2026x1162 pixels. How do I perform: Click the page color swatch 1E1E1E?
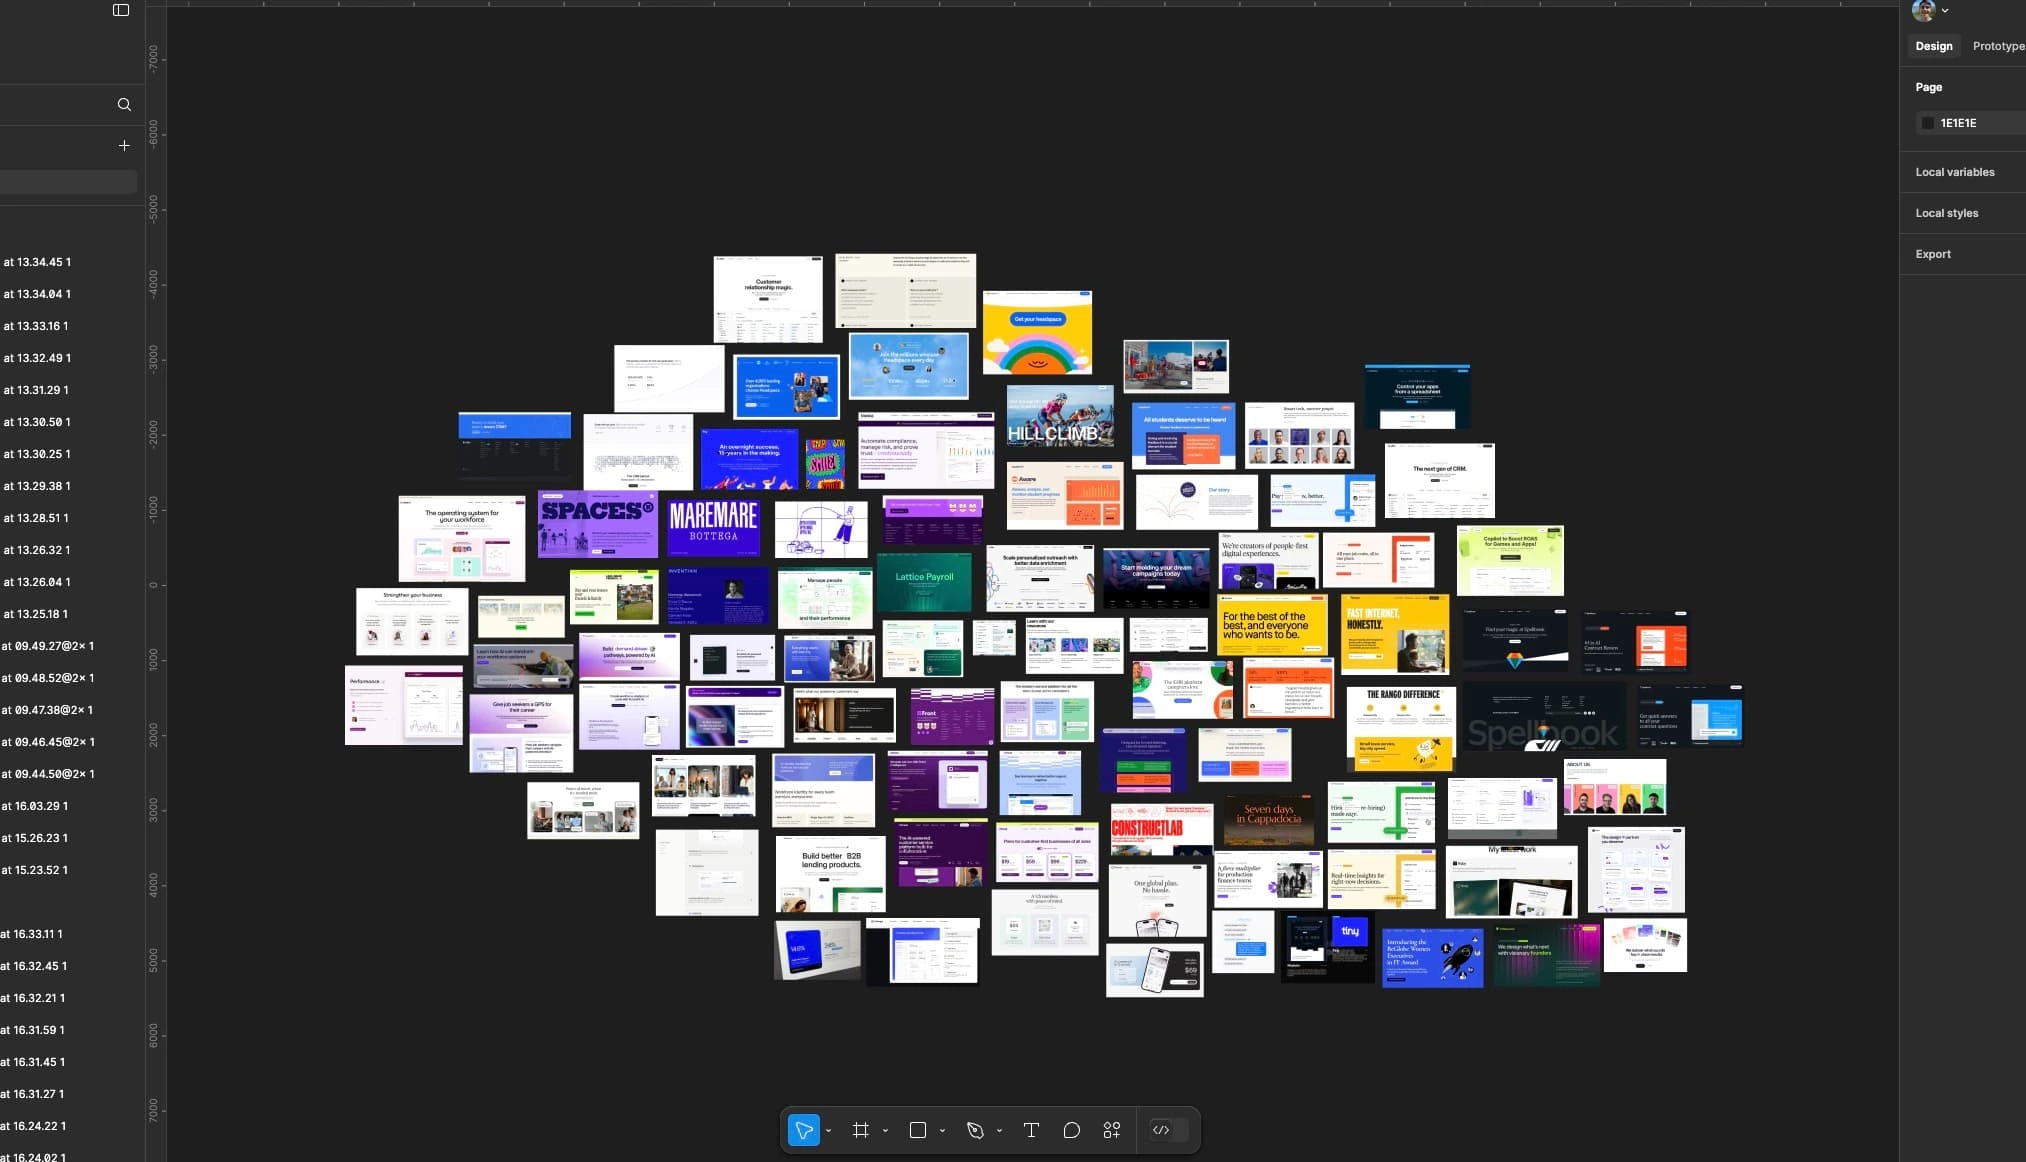point(1927,123)
